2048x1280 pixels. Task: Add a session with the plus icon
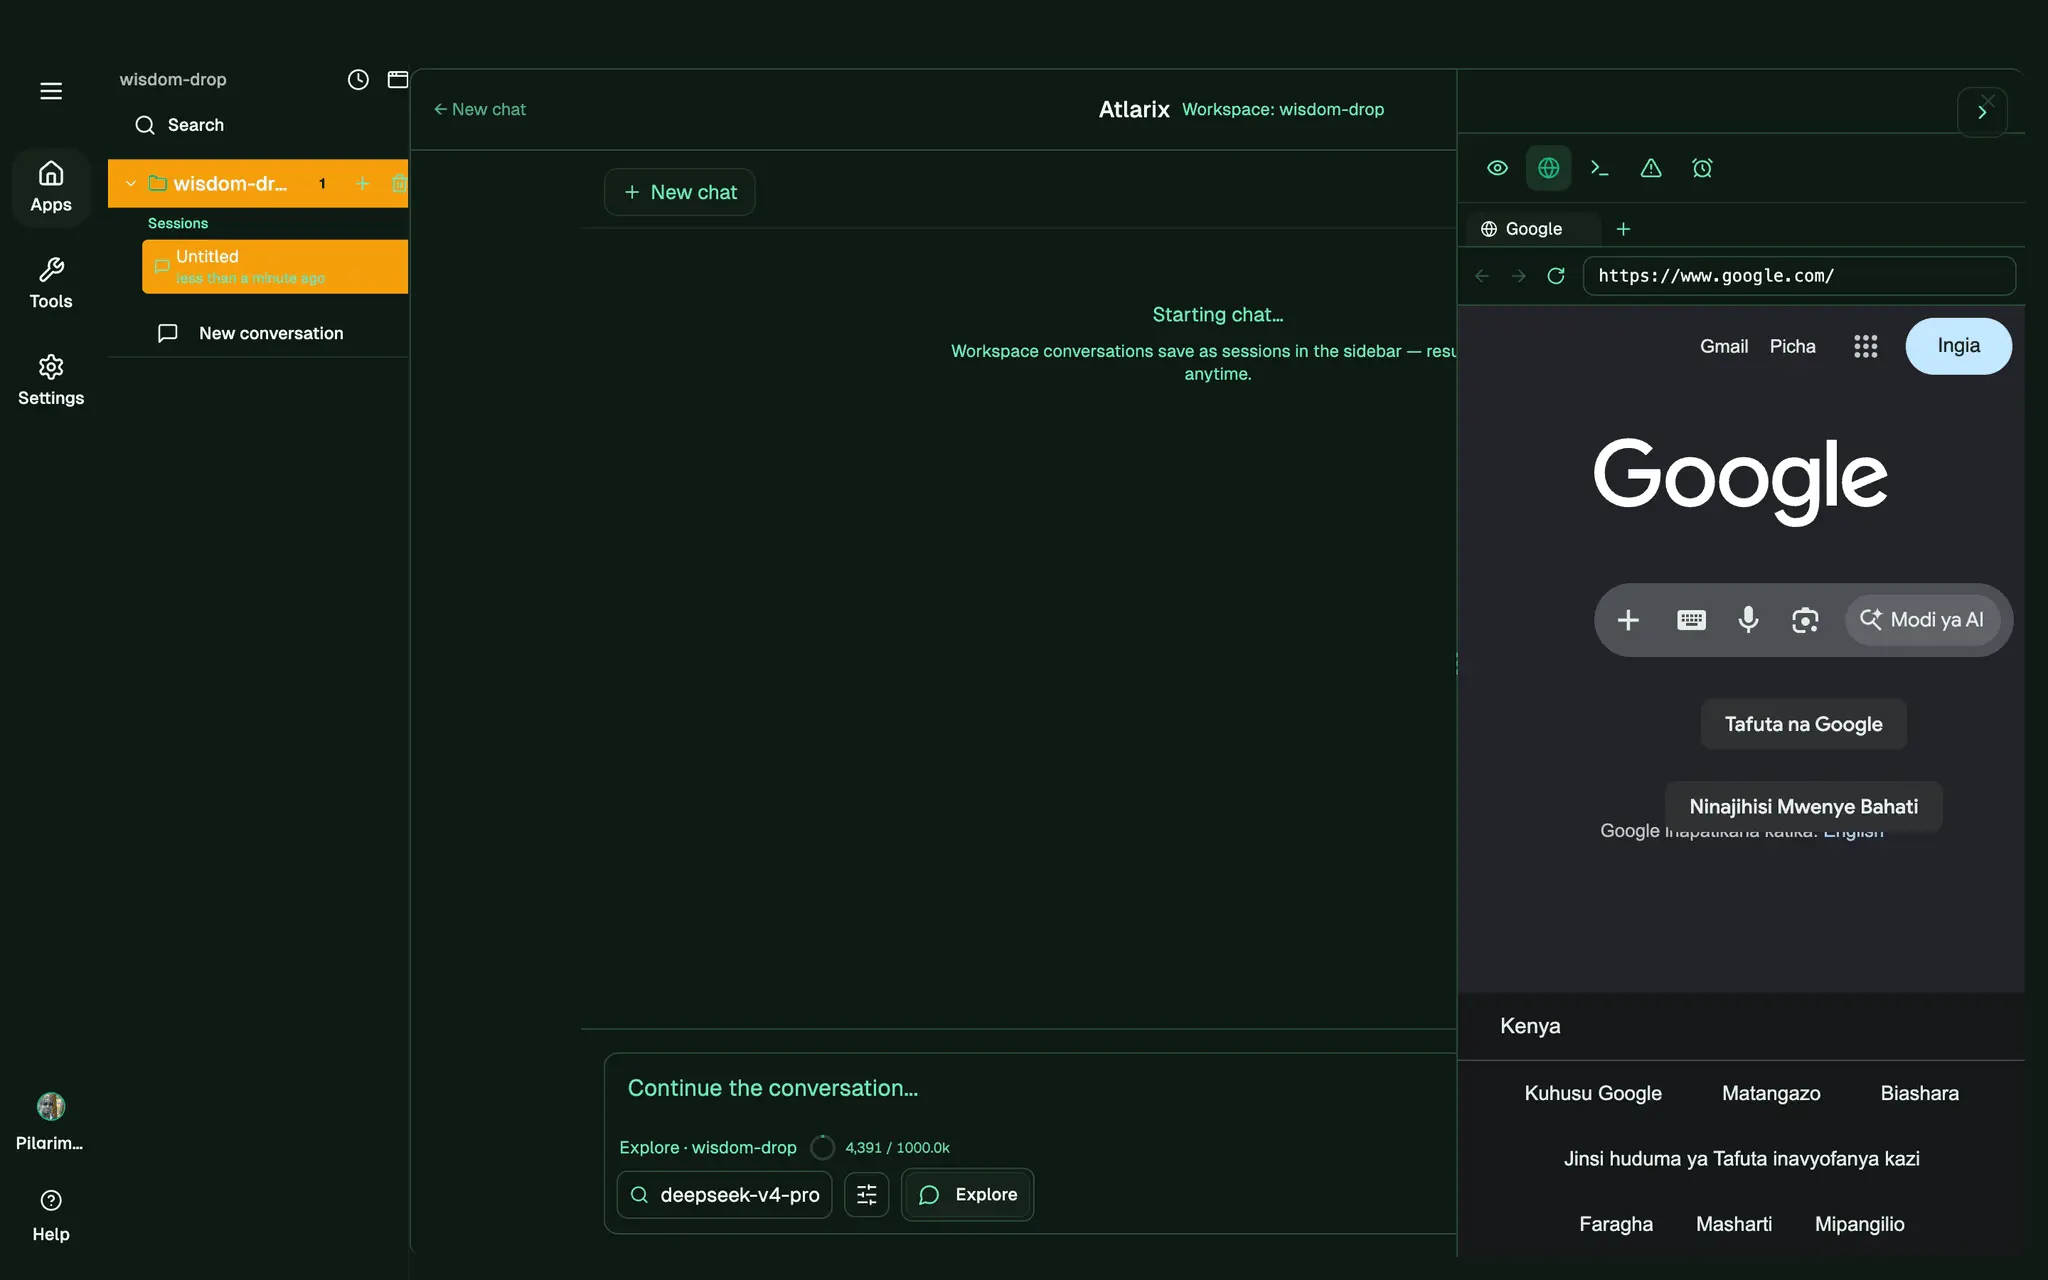click(363, 184)
